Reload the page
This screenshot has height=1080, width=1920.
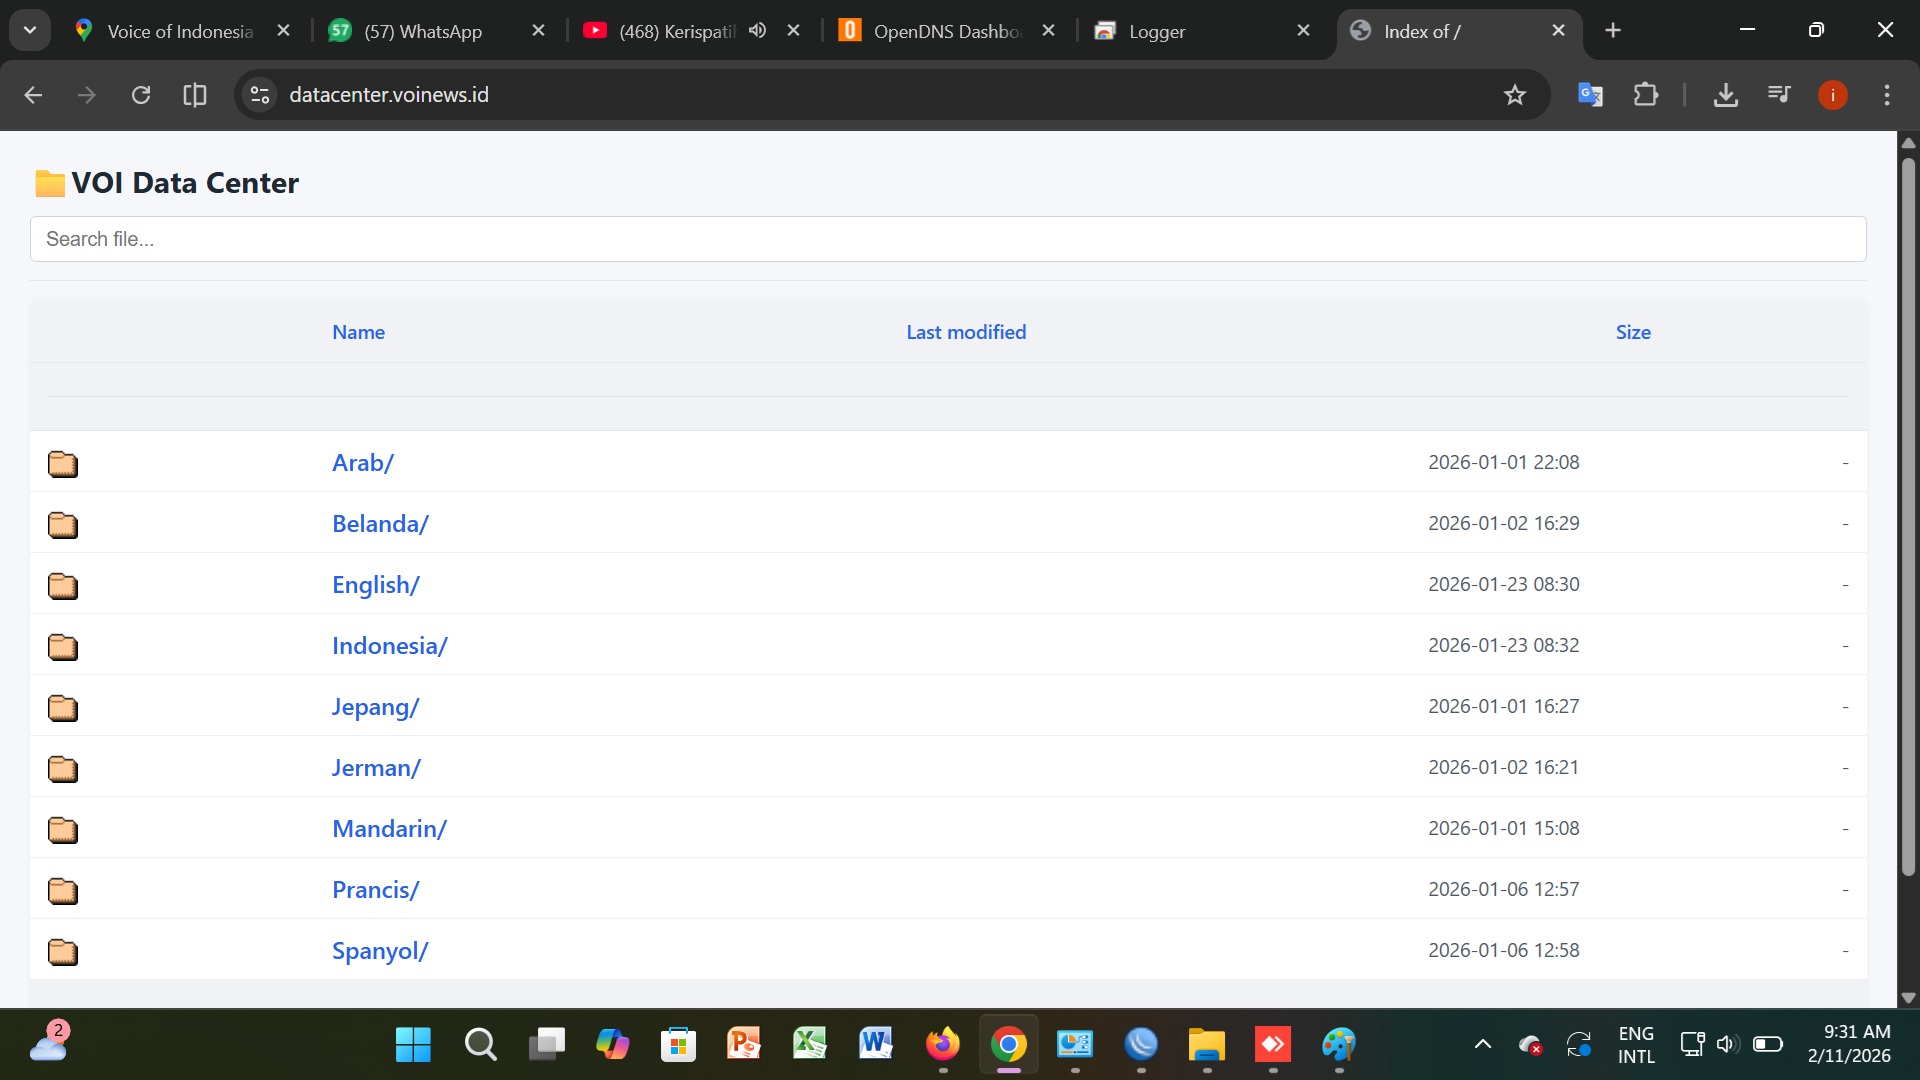point(141,95)
